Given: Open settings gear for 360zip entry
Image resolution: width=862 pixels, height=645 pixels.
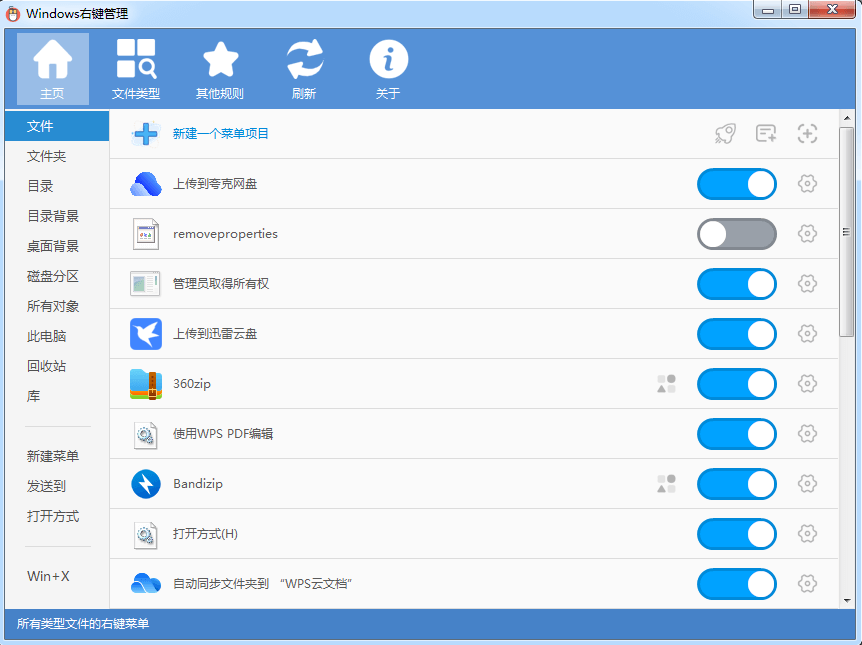Looking at the screenshot, I should (x=807, y=384).
